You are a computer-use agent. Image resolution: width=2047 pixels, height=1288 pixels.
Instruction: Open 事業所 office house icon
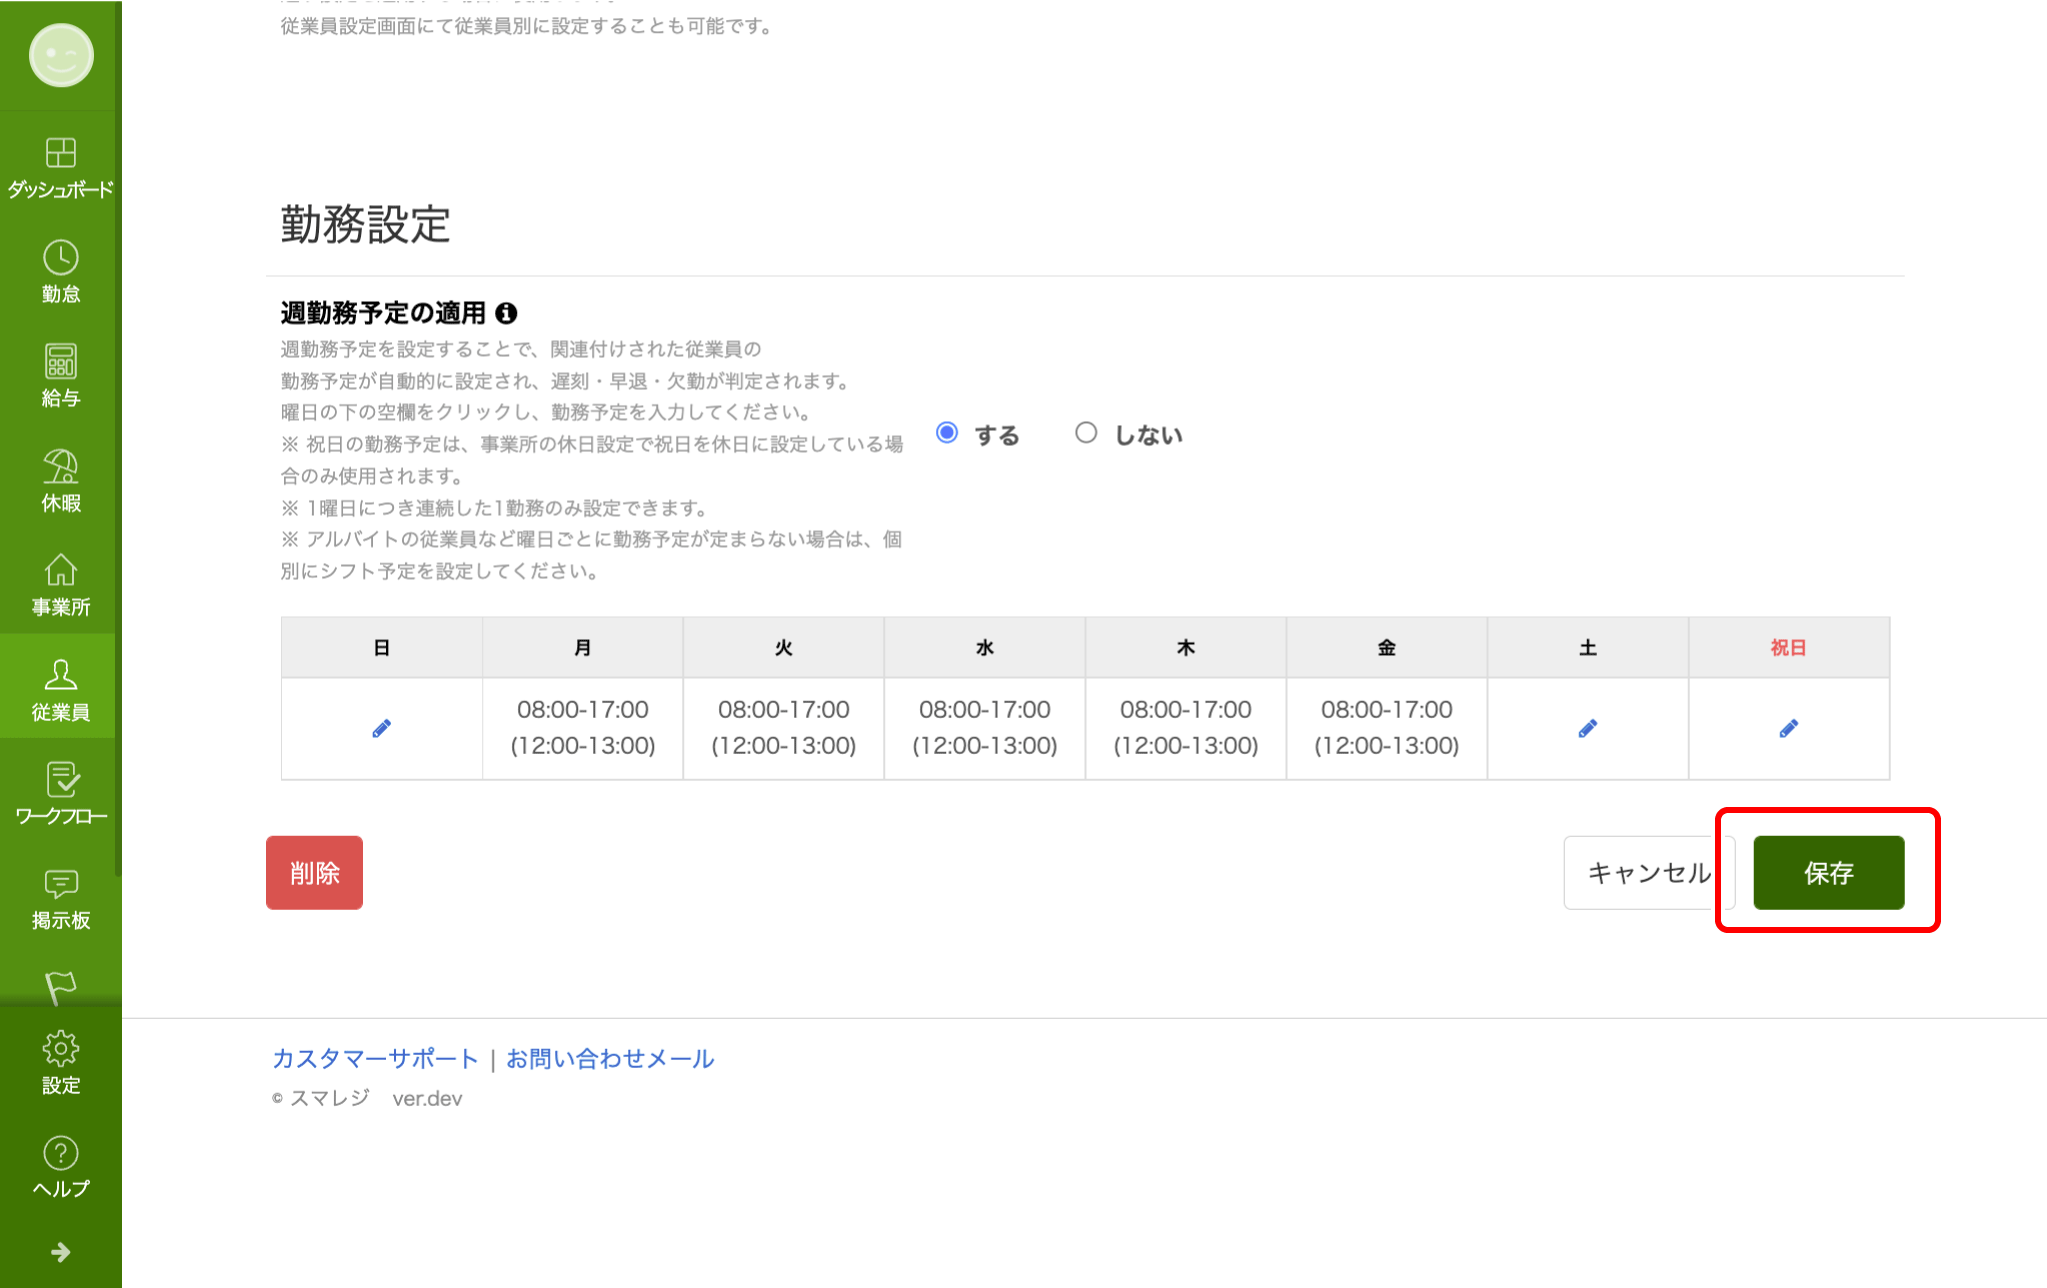(x=60, y=571)
